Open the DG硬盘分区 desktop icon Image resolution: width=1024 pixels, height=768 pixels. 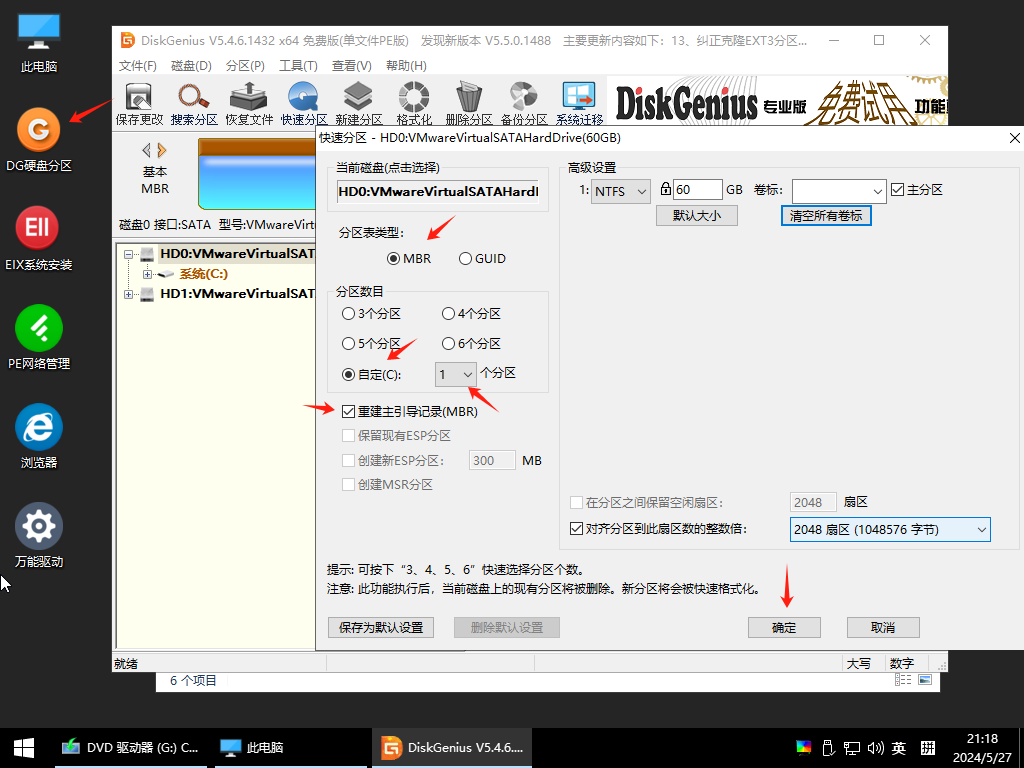point(39,140)
